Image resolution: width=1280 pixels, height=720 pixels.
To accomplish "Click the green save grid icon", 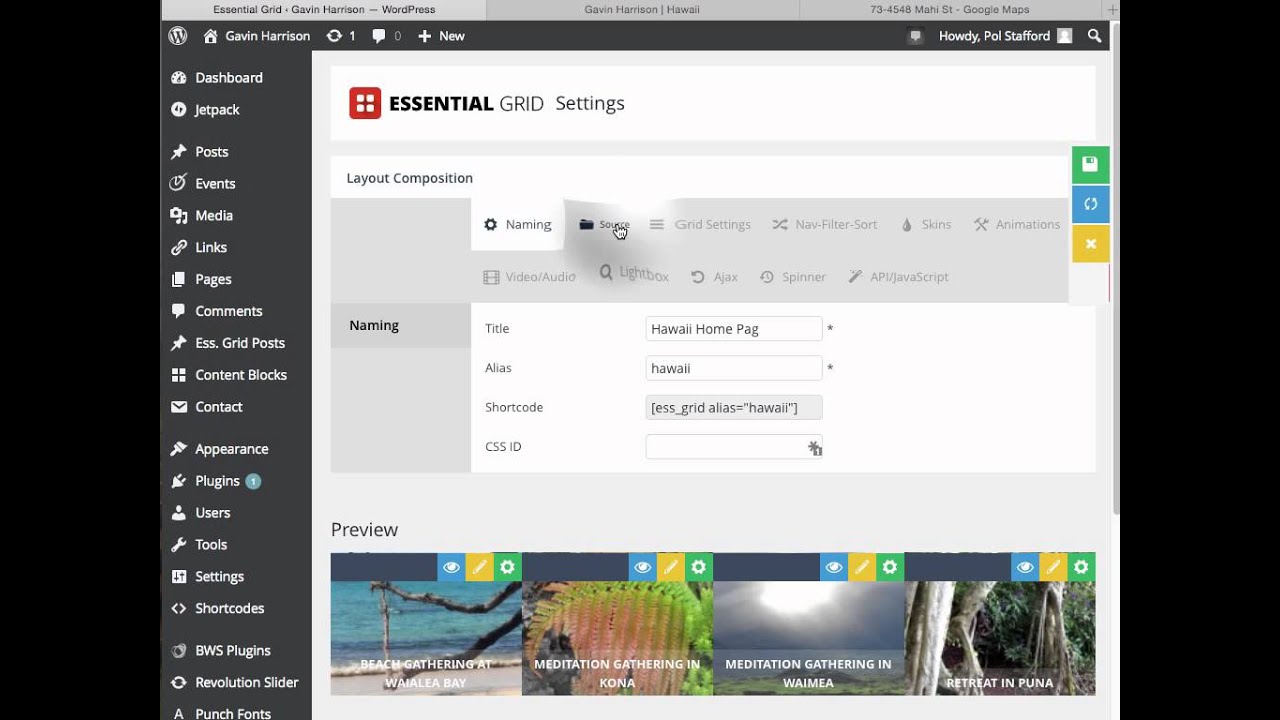I will tap(1091, 164).
